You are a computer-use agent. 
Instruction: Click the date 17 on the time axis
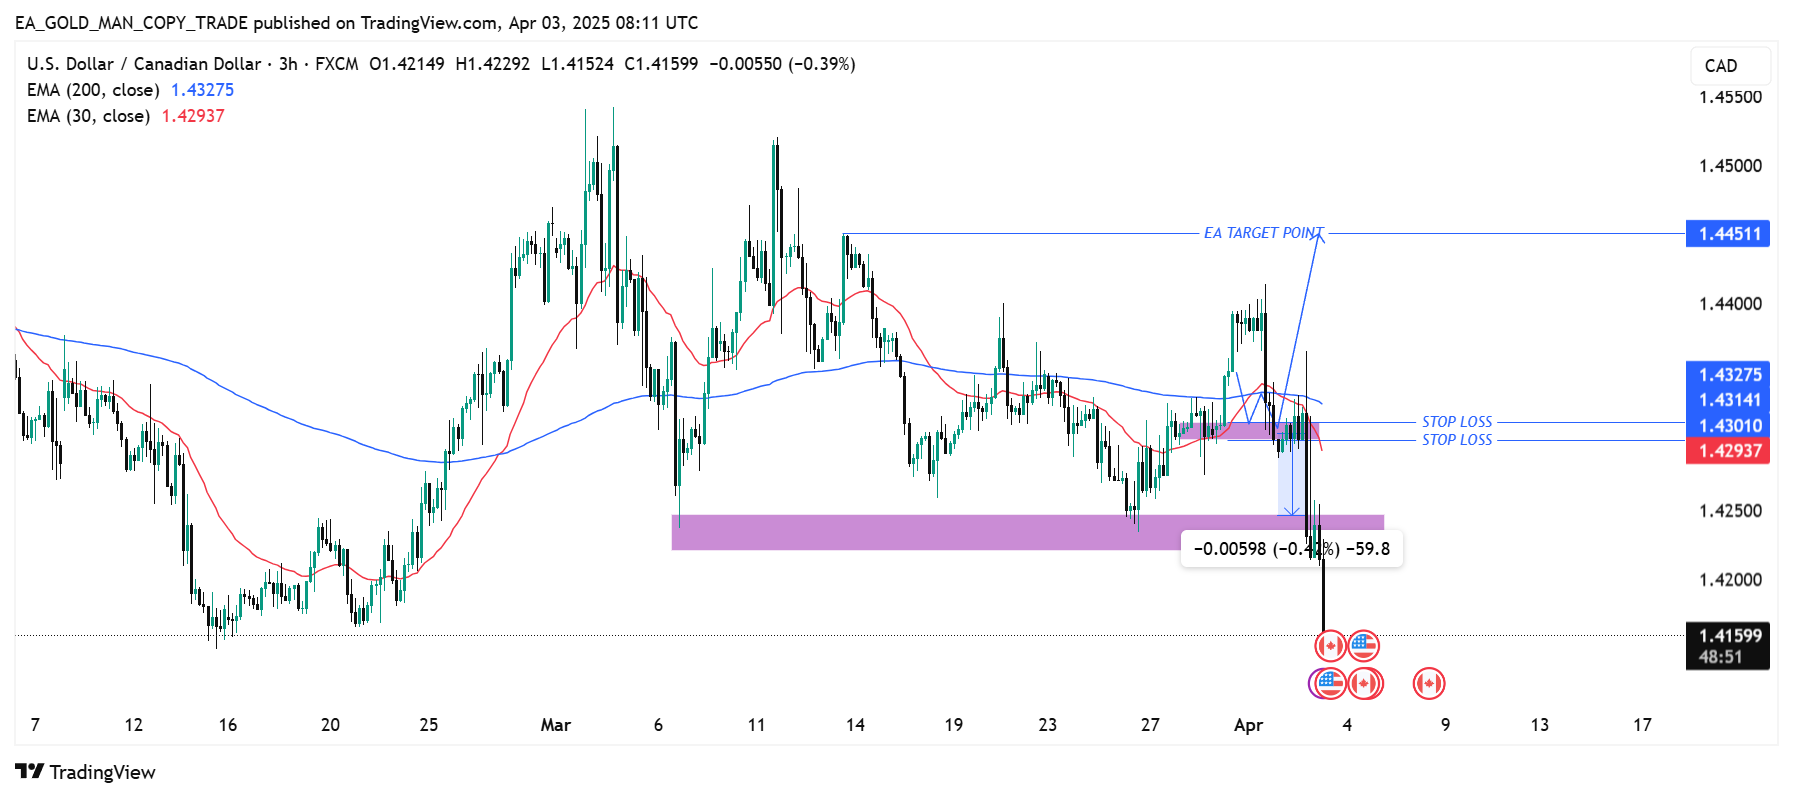(1642, 725)
